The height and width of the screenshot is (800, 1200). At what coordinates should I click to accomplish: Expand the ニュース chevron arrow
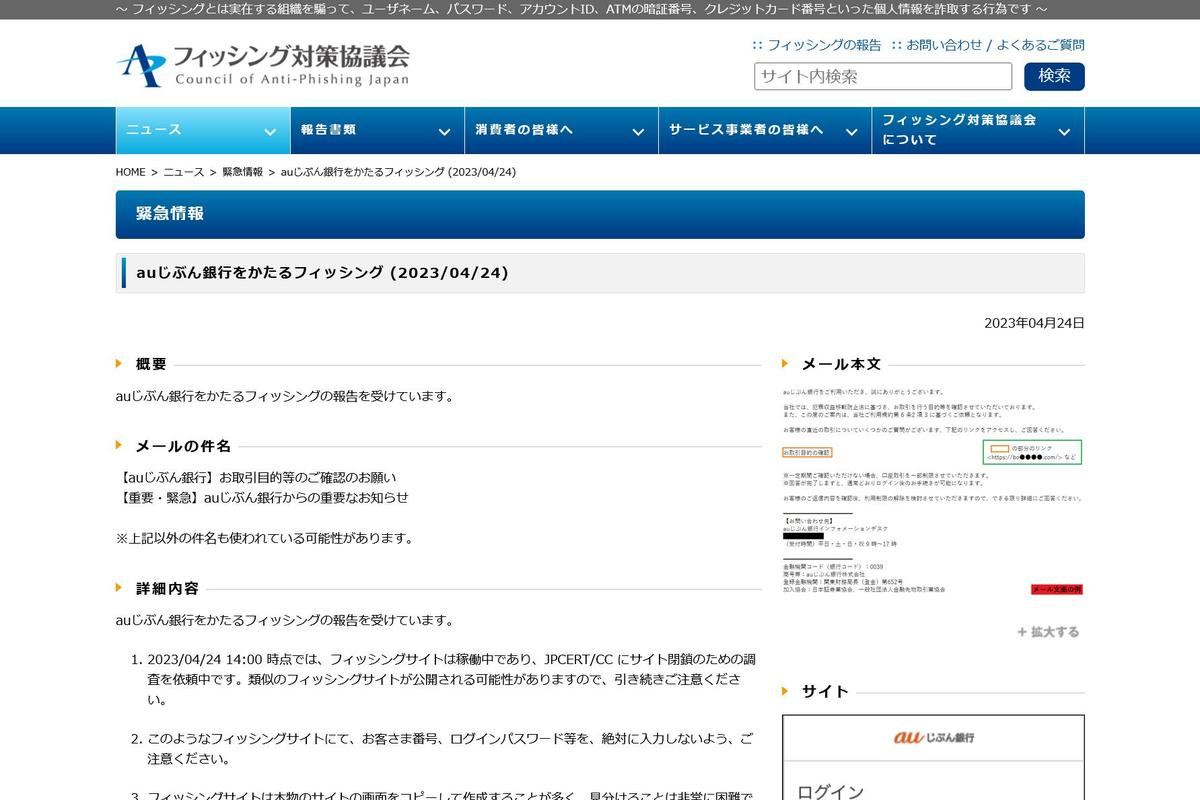[269, 131]
